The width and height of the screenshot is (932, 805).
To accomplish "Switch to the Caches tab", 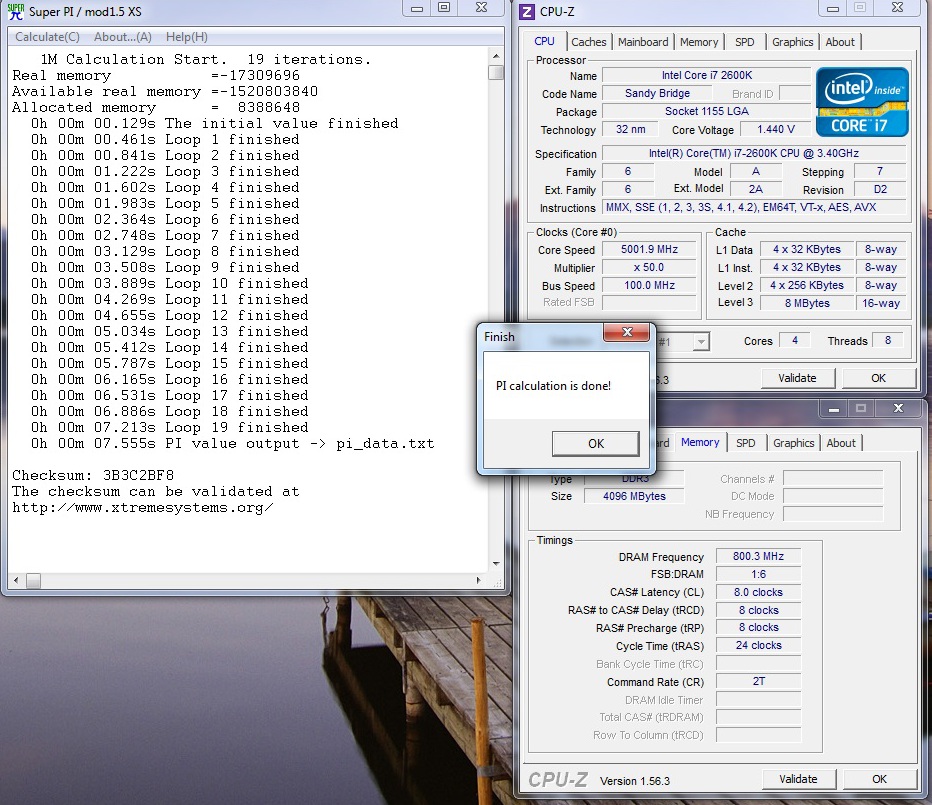I will 588,42.
